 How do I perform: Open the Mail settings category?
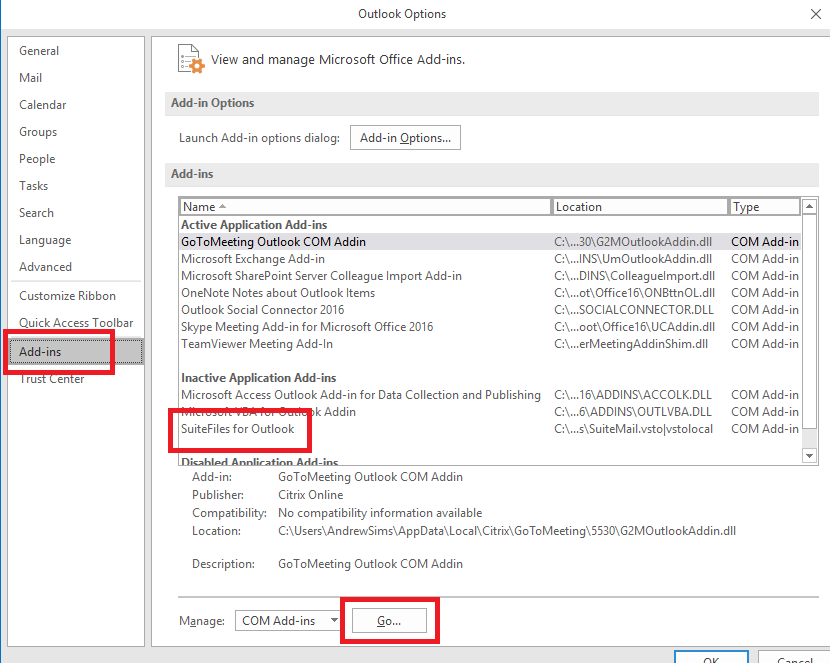(x=31, y=77)
